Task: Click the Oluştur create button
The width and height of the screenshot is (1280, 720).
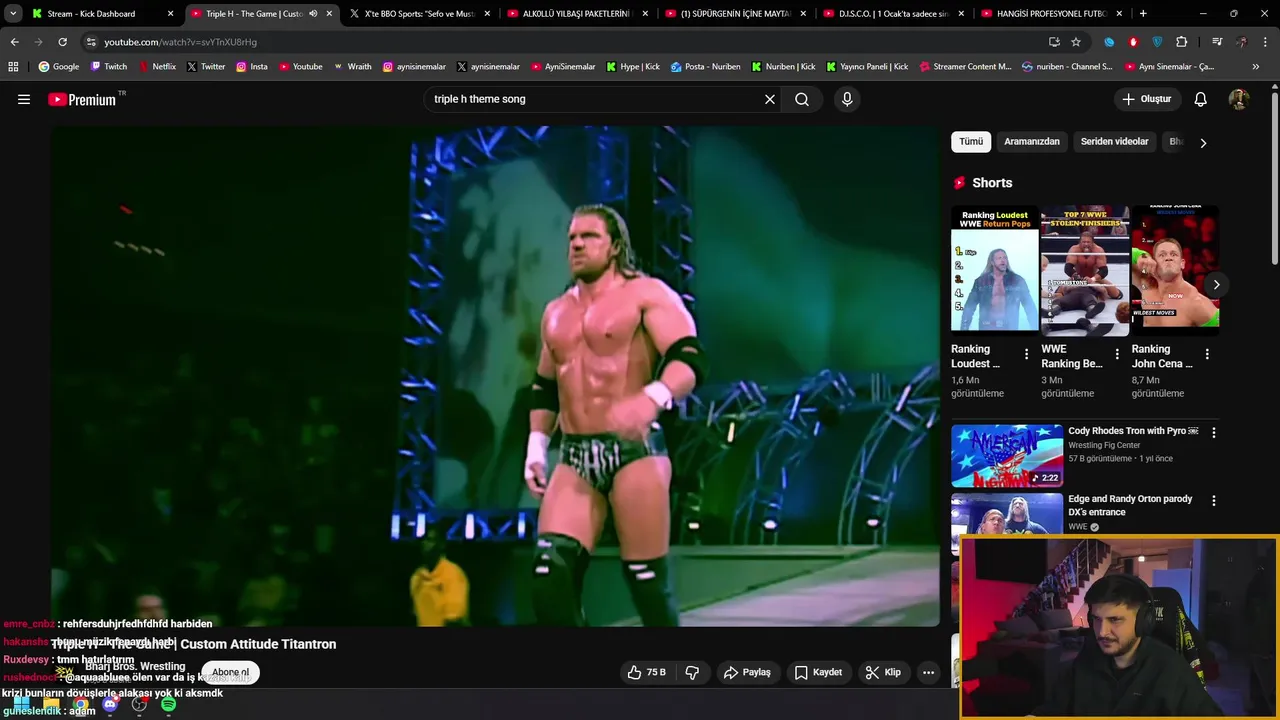Action: pyautogui.click(x=1146, y=99)
